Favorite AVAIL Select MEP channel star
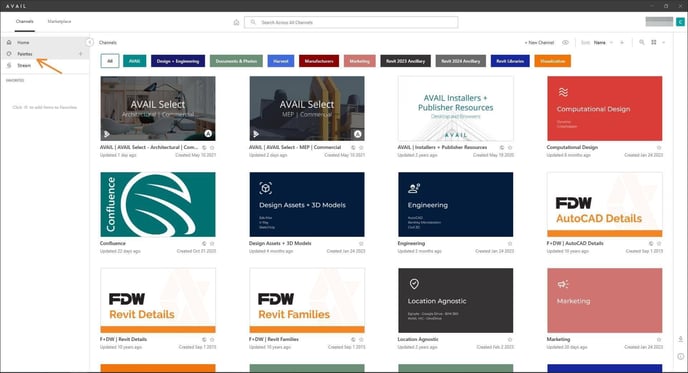This screenshot has height=373, width=688. pyautogui.click(x=361, y=147)
